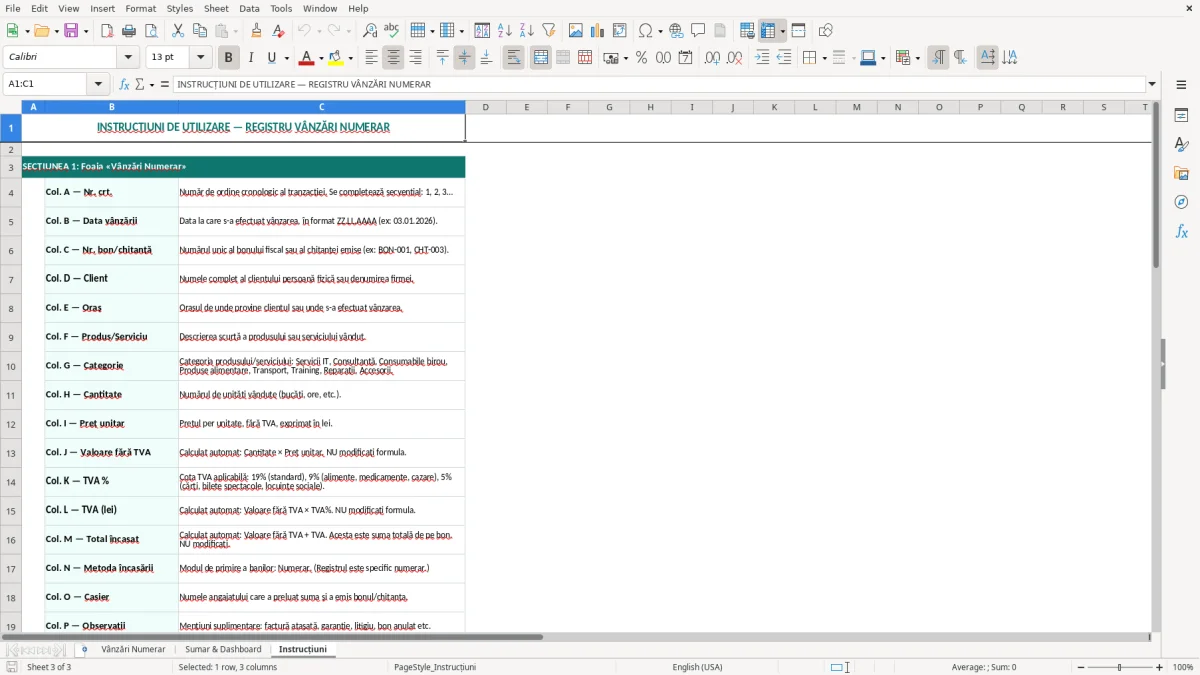Click the Function Wizard fx icon
1200x675 pixels.
[124, 84]
